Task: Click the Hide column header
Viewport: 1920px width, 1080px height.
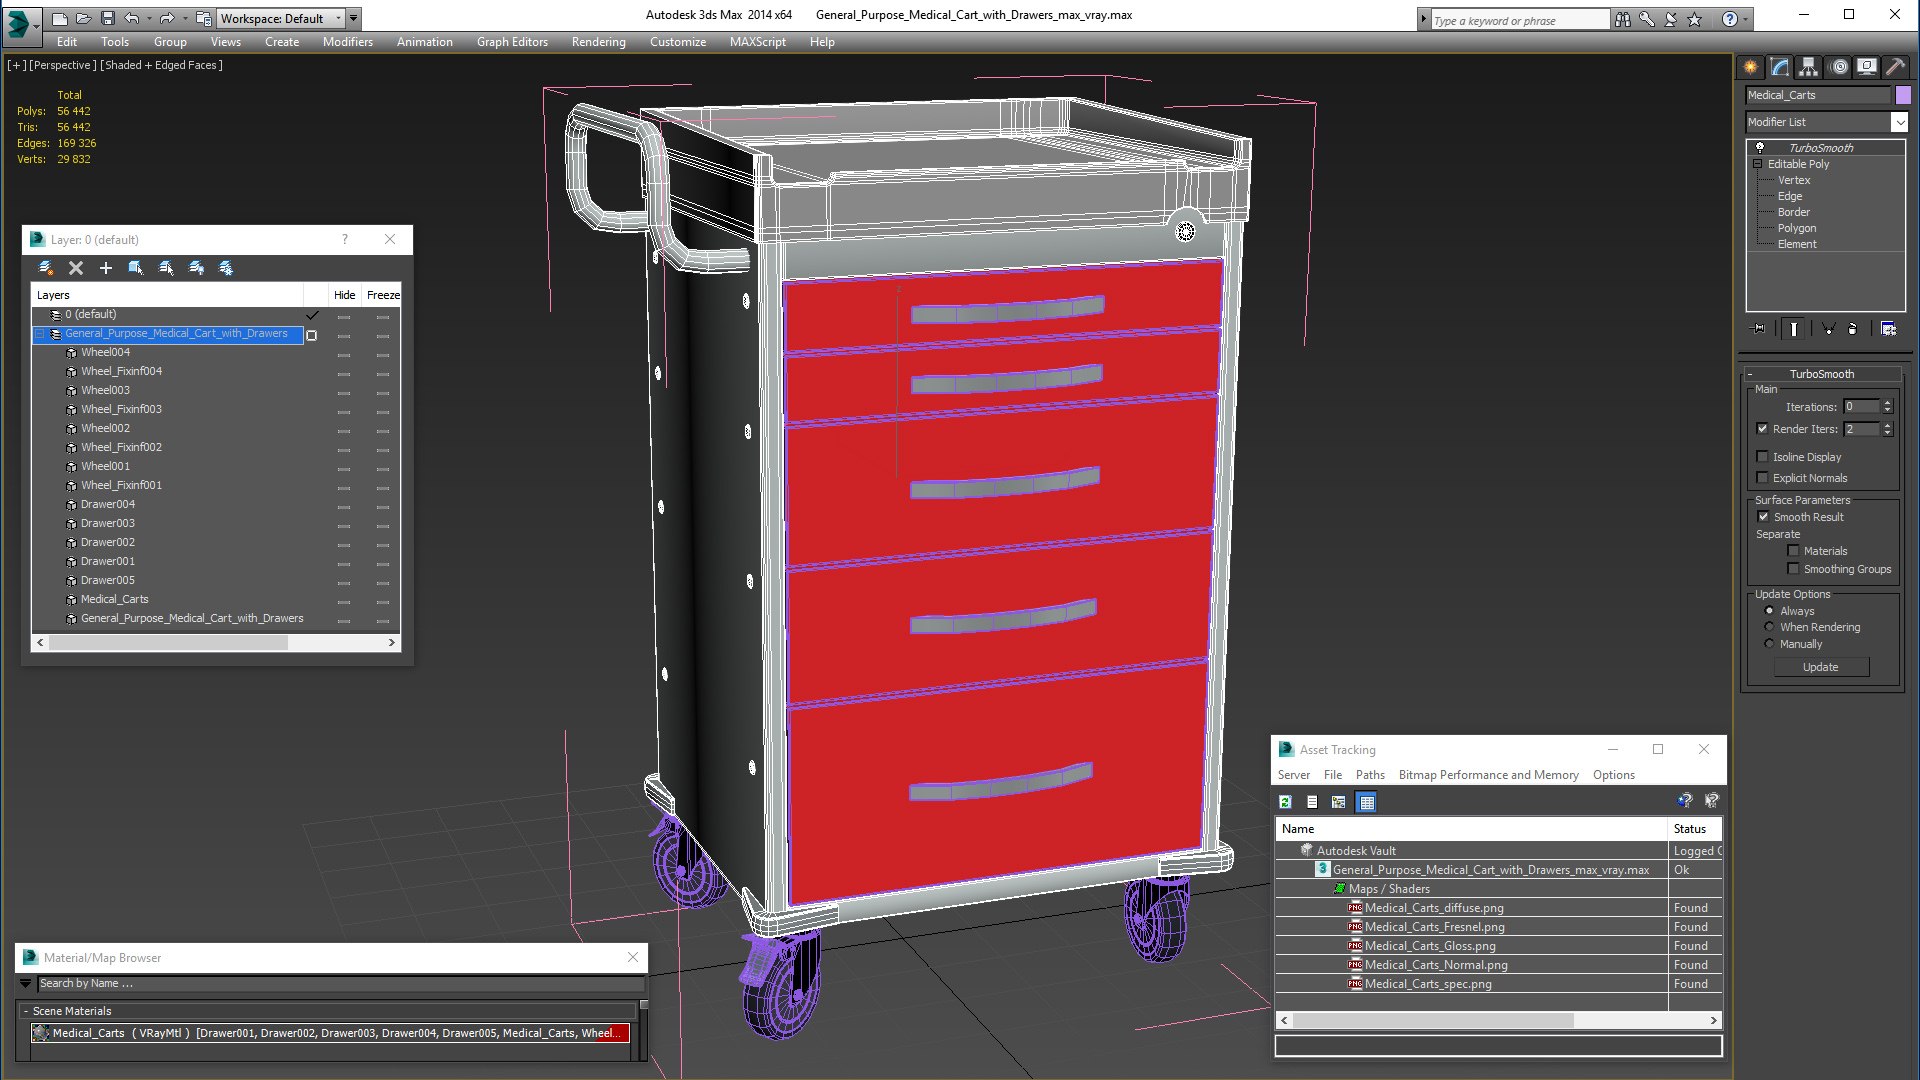Action: point(344,295)
